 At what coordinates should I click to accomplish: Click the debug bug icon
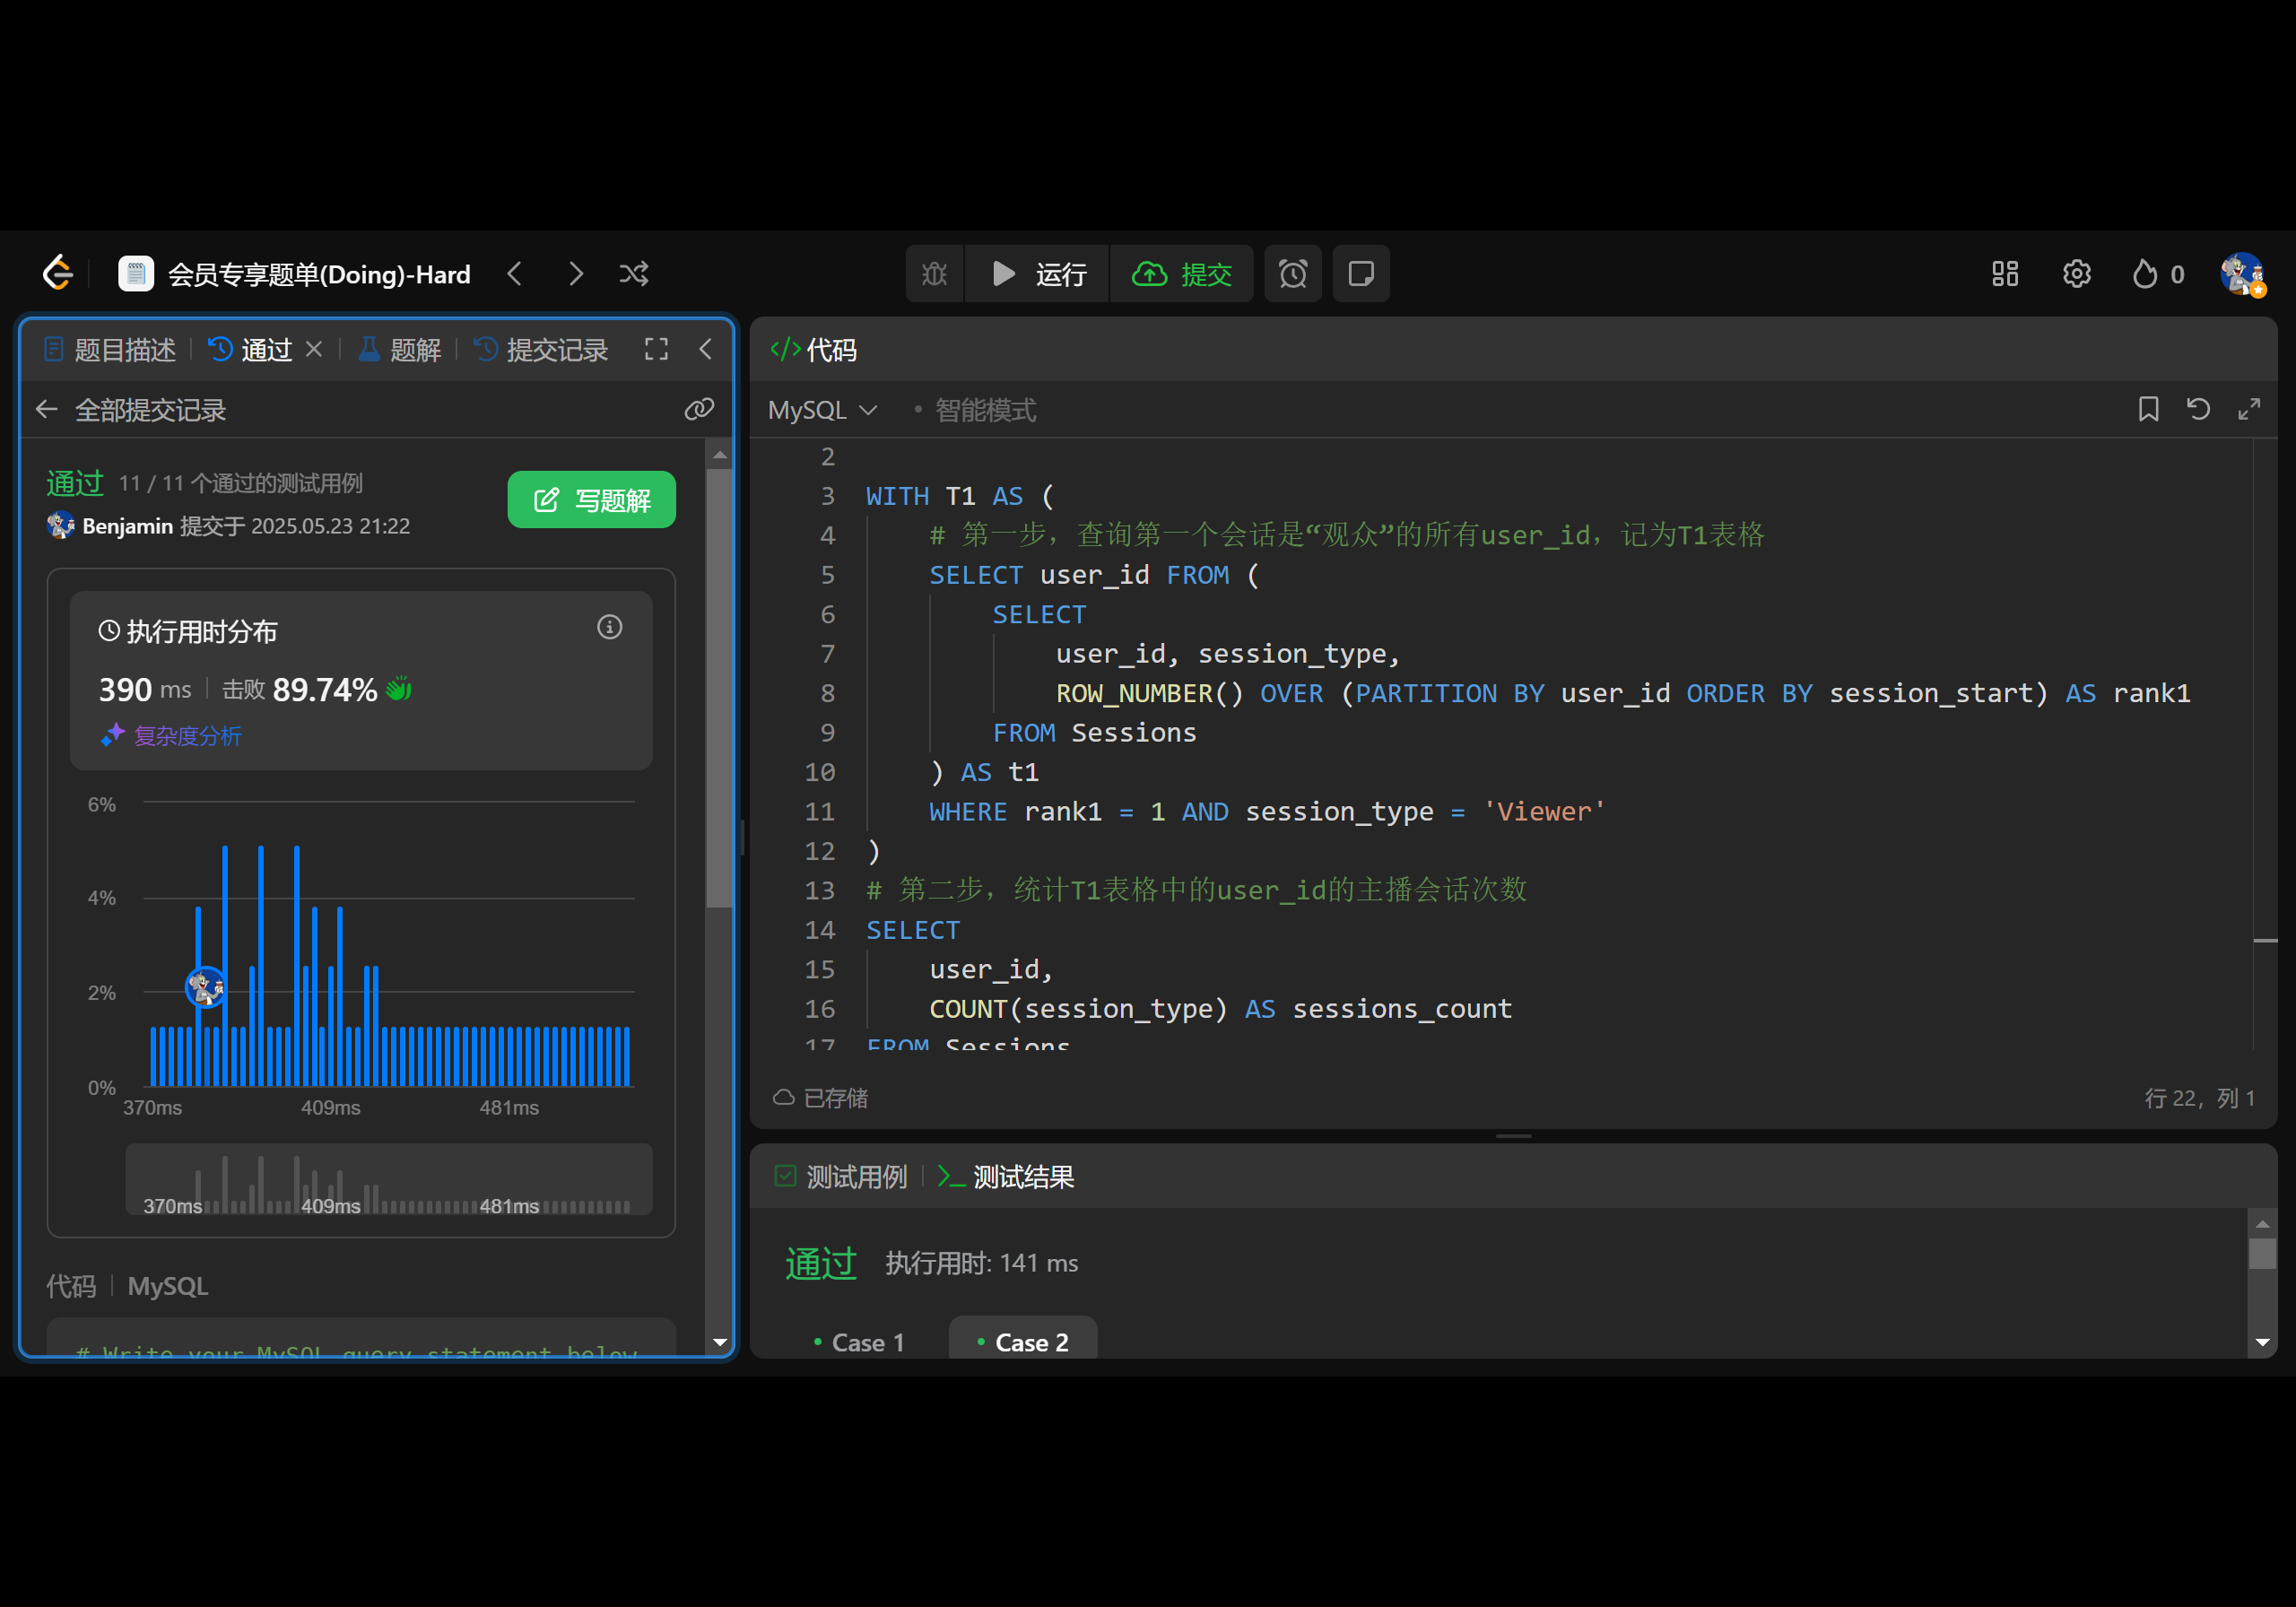coord(934,274)
